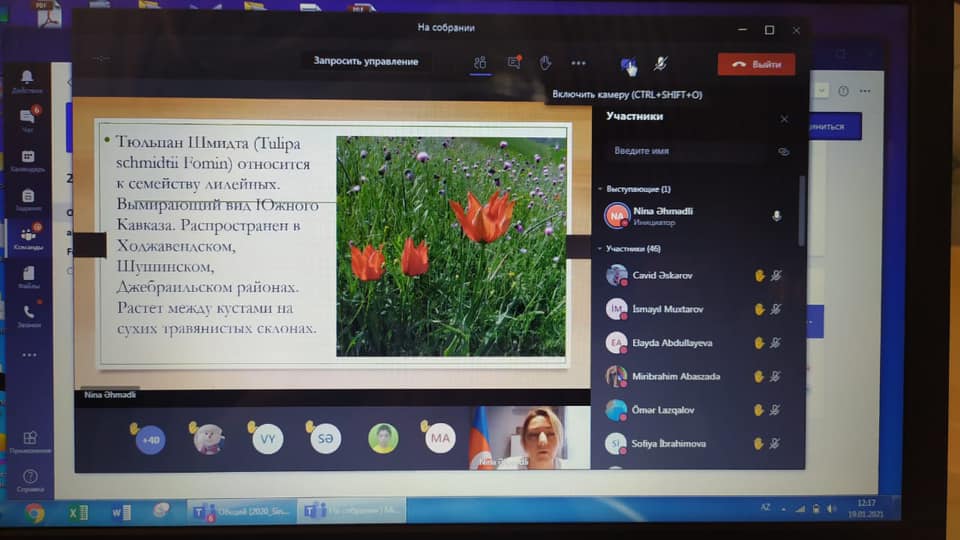
Task: Click the AZ language indicator in tray
Action: tap(765, 508)
